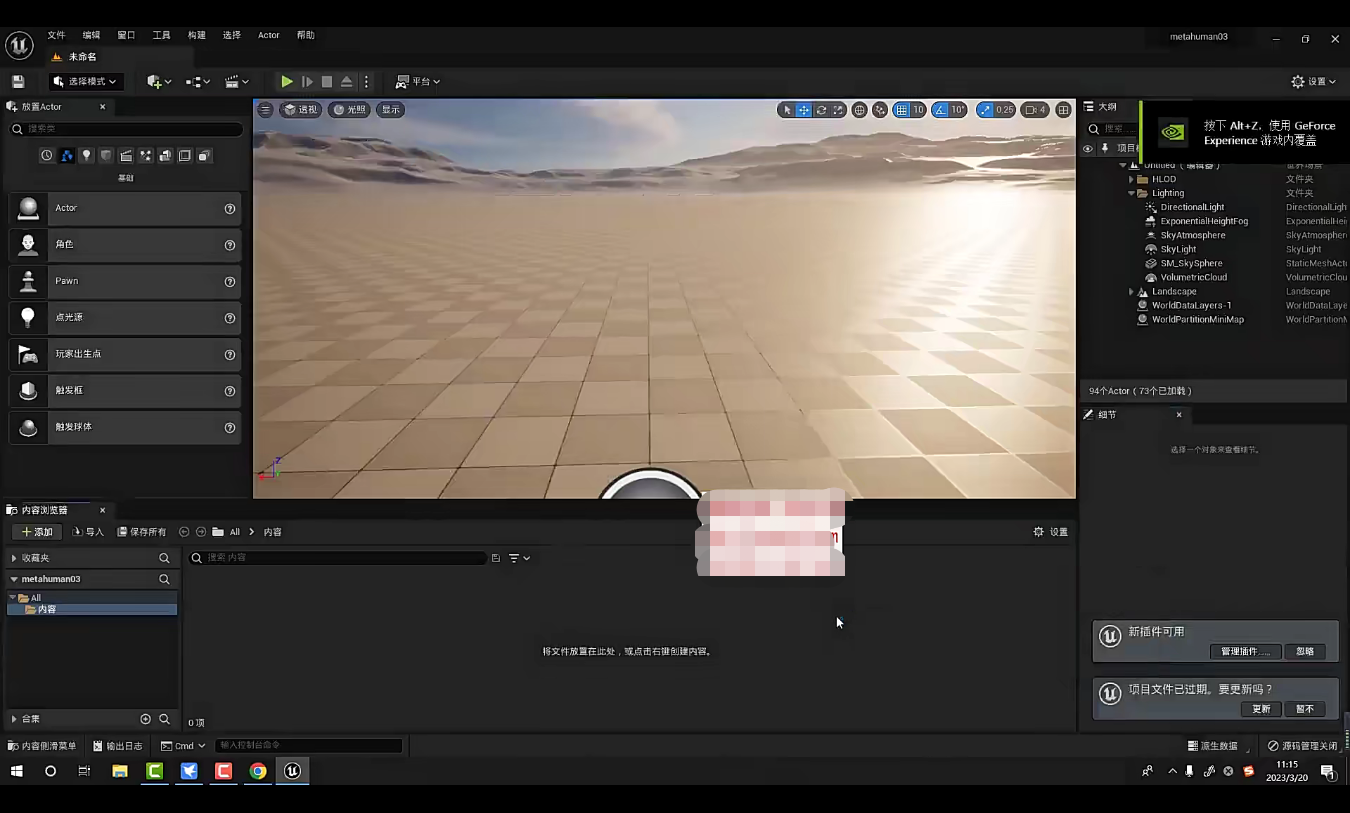1350x813 pixels.
Task: Toggle surface snapping icon in viewport
Action: click(x=880, y=110)
